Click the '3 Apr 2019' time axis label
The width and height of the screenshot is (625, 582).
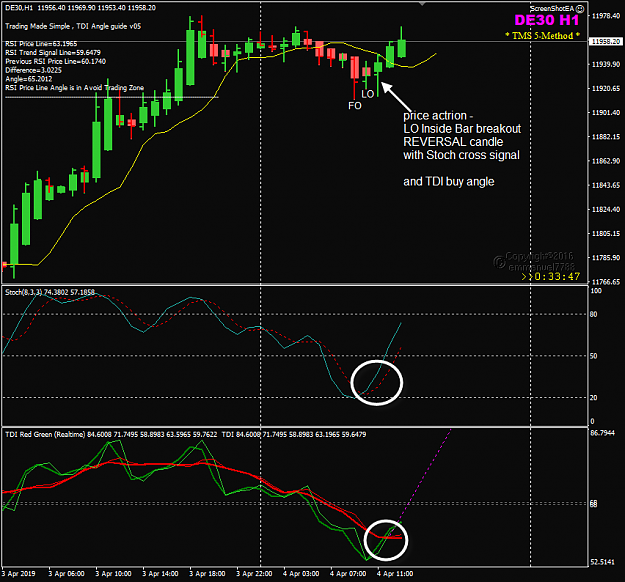point(18,574)
